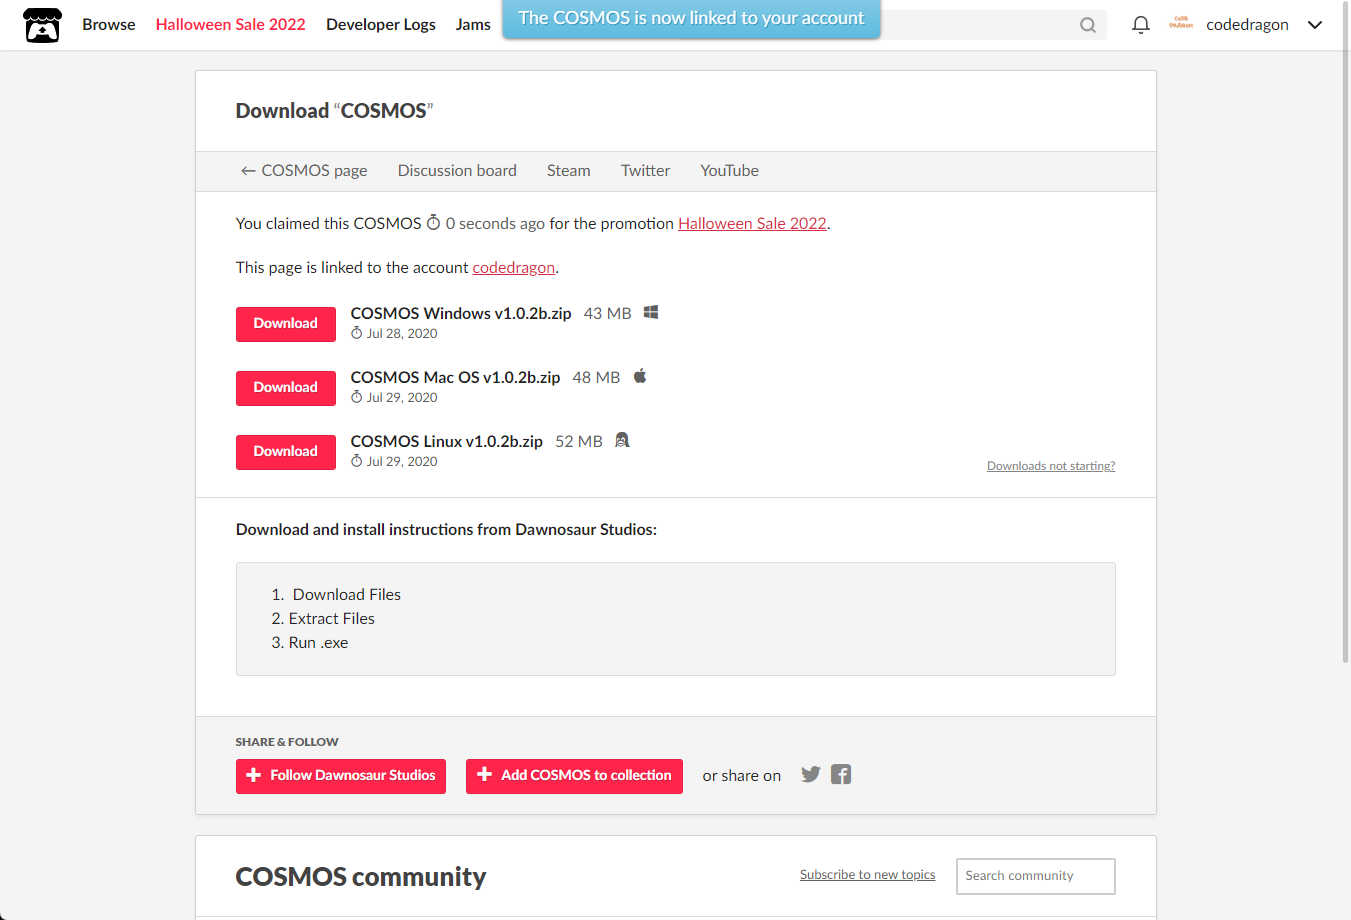Click the 'COSMOS community' heading

pyautogui.click(x=361, y=877)
